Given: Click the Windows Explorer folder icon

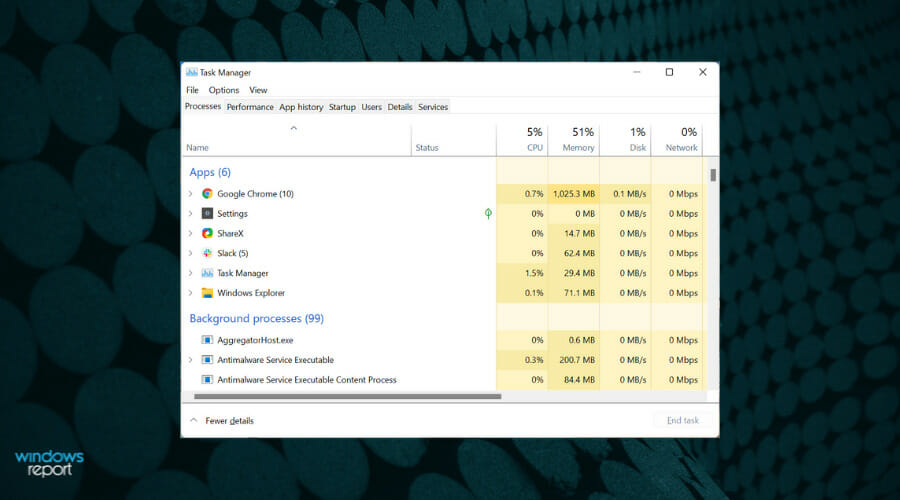Looking at the screenshot, I should 207,293.
